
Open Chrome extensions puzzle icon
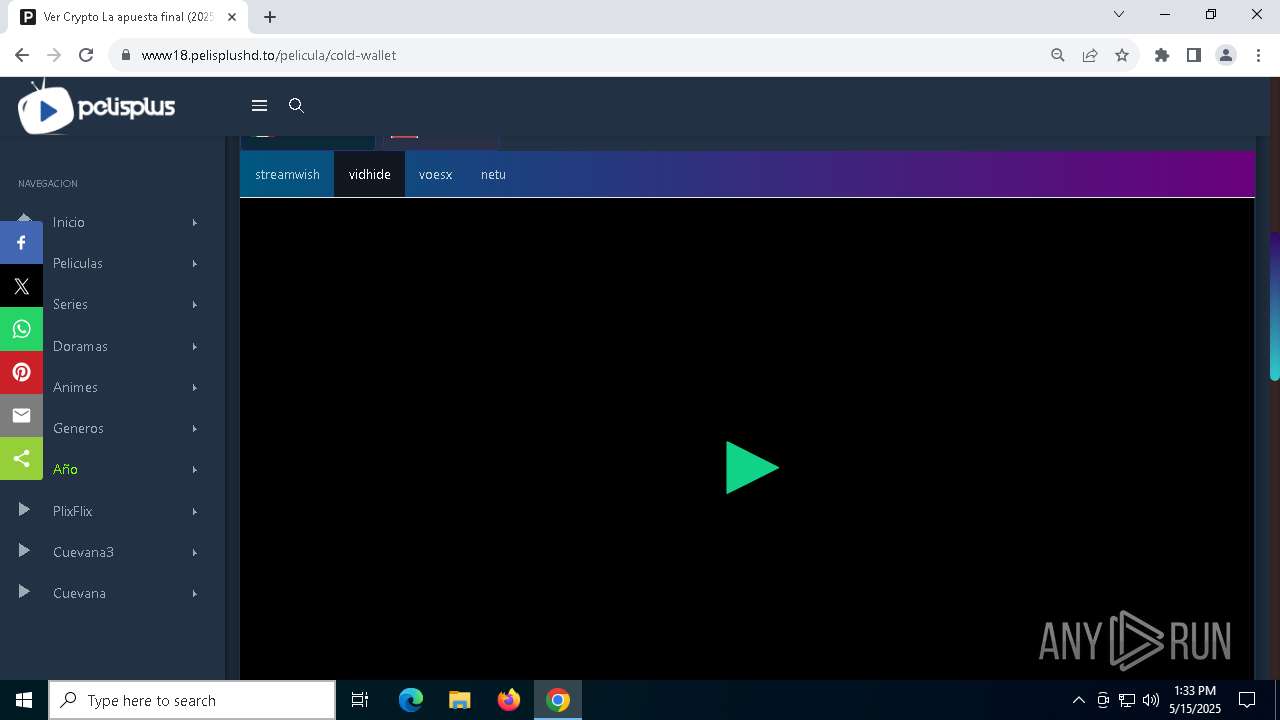coord(1161,55)
